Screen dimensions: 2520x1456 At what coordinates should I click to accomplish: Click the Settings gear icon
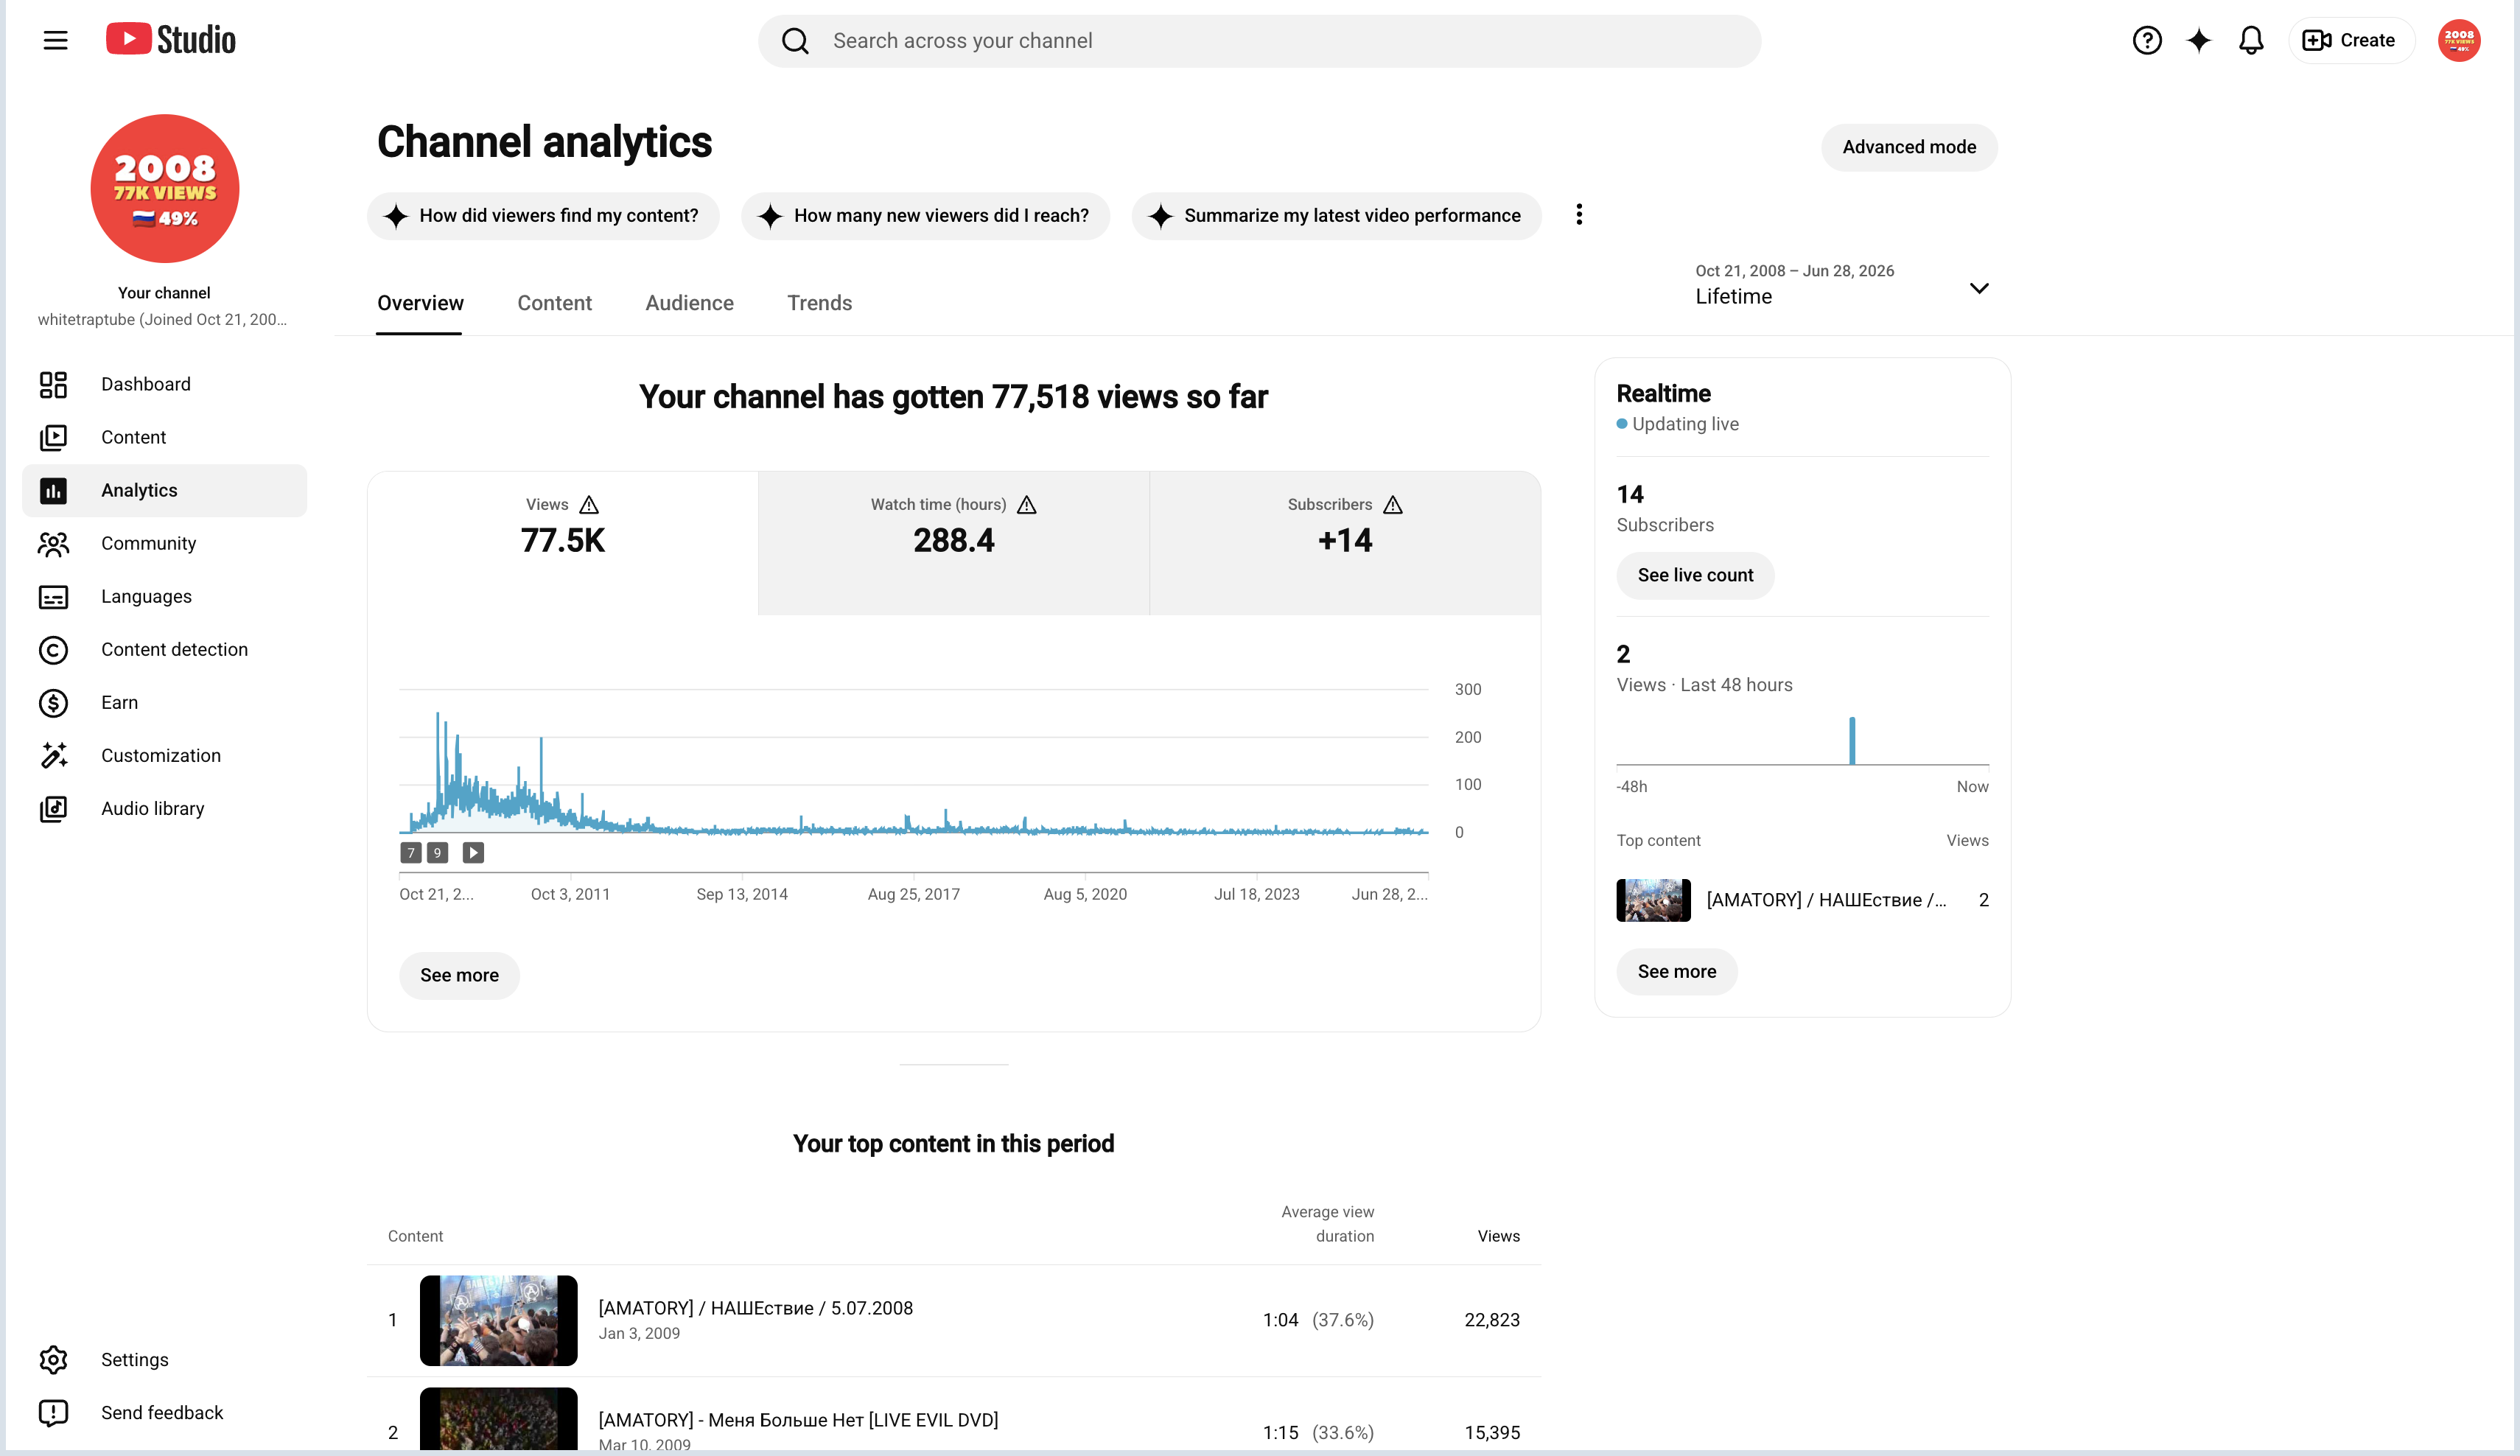coord(53,1359)
